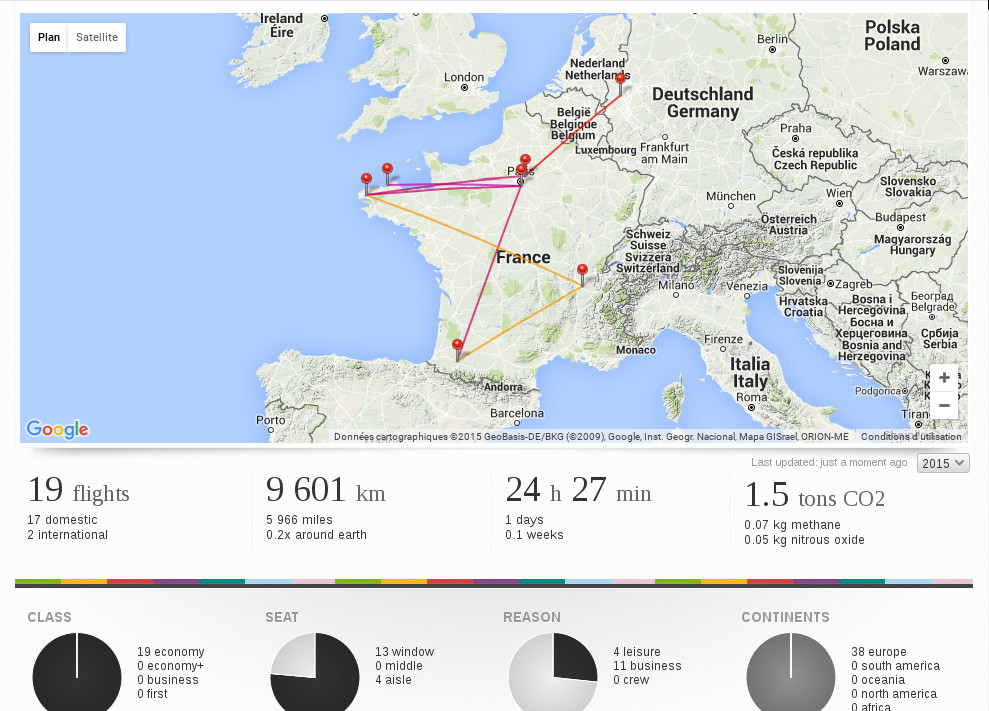Click the uppermost red pin north of Paris
The width and height of the screenshot is (989, 711).
(525, 160)
